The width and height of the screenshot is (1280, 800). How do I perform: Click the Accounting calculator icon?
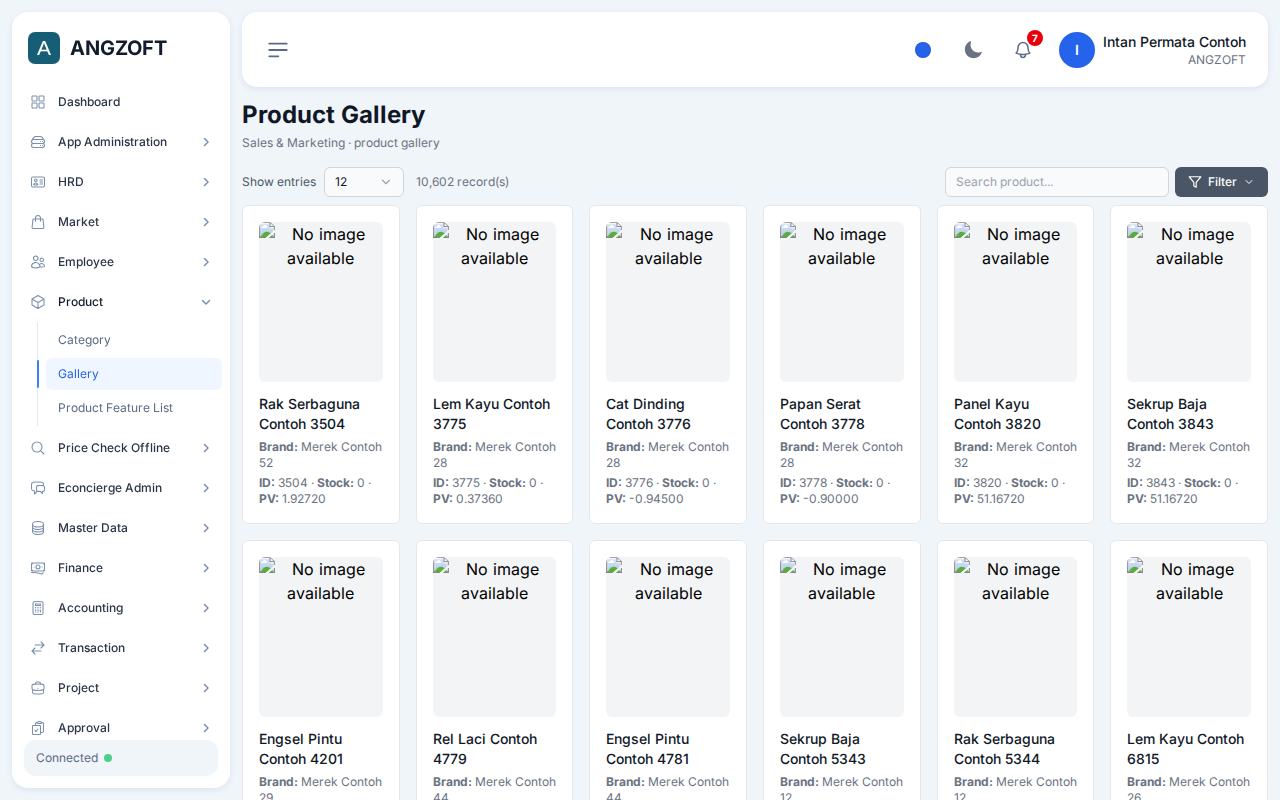click(x=38, y=608)
